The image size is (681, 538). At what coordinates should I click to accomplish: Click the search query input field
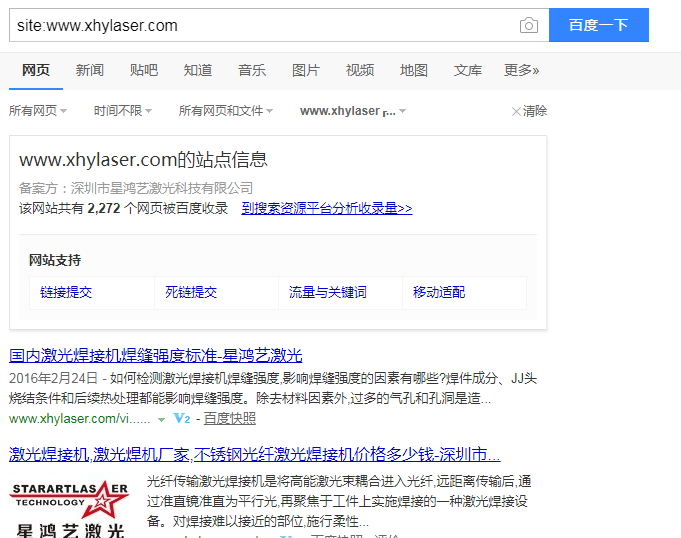point(260,25)
